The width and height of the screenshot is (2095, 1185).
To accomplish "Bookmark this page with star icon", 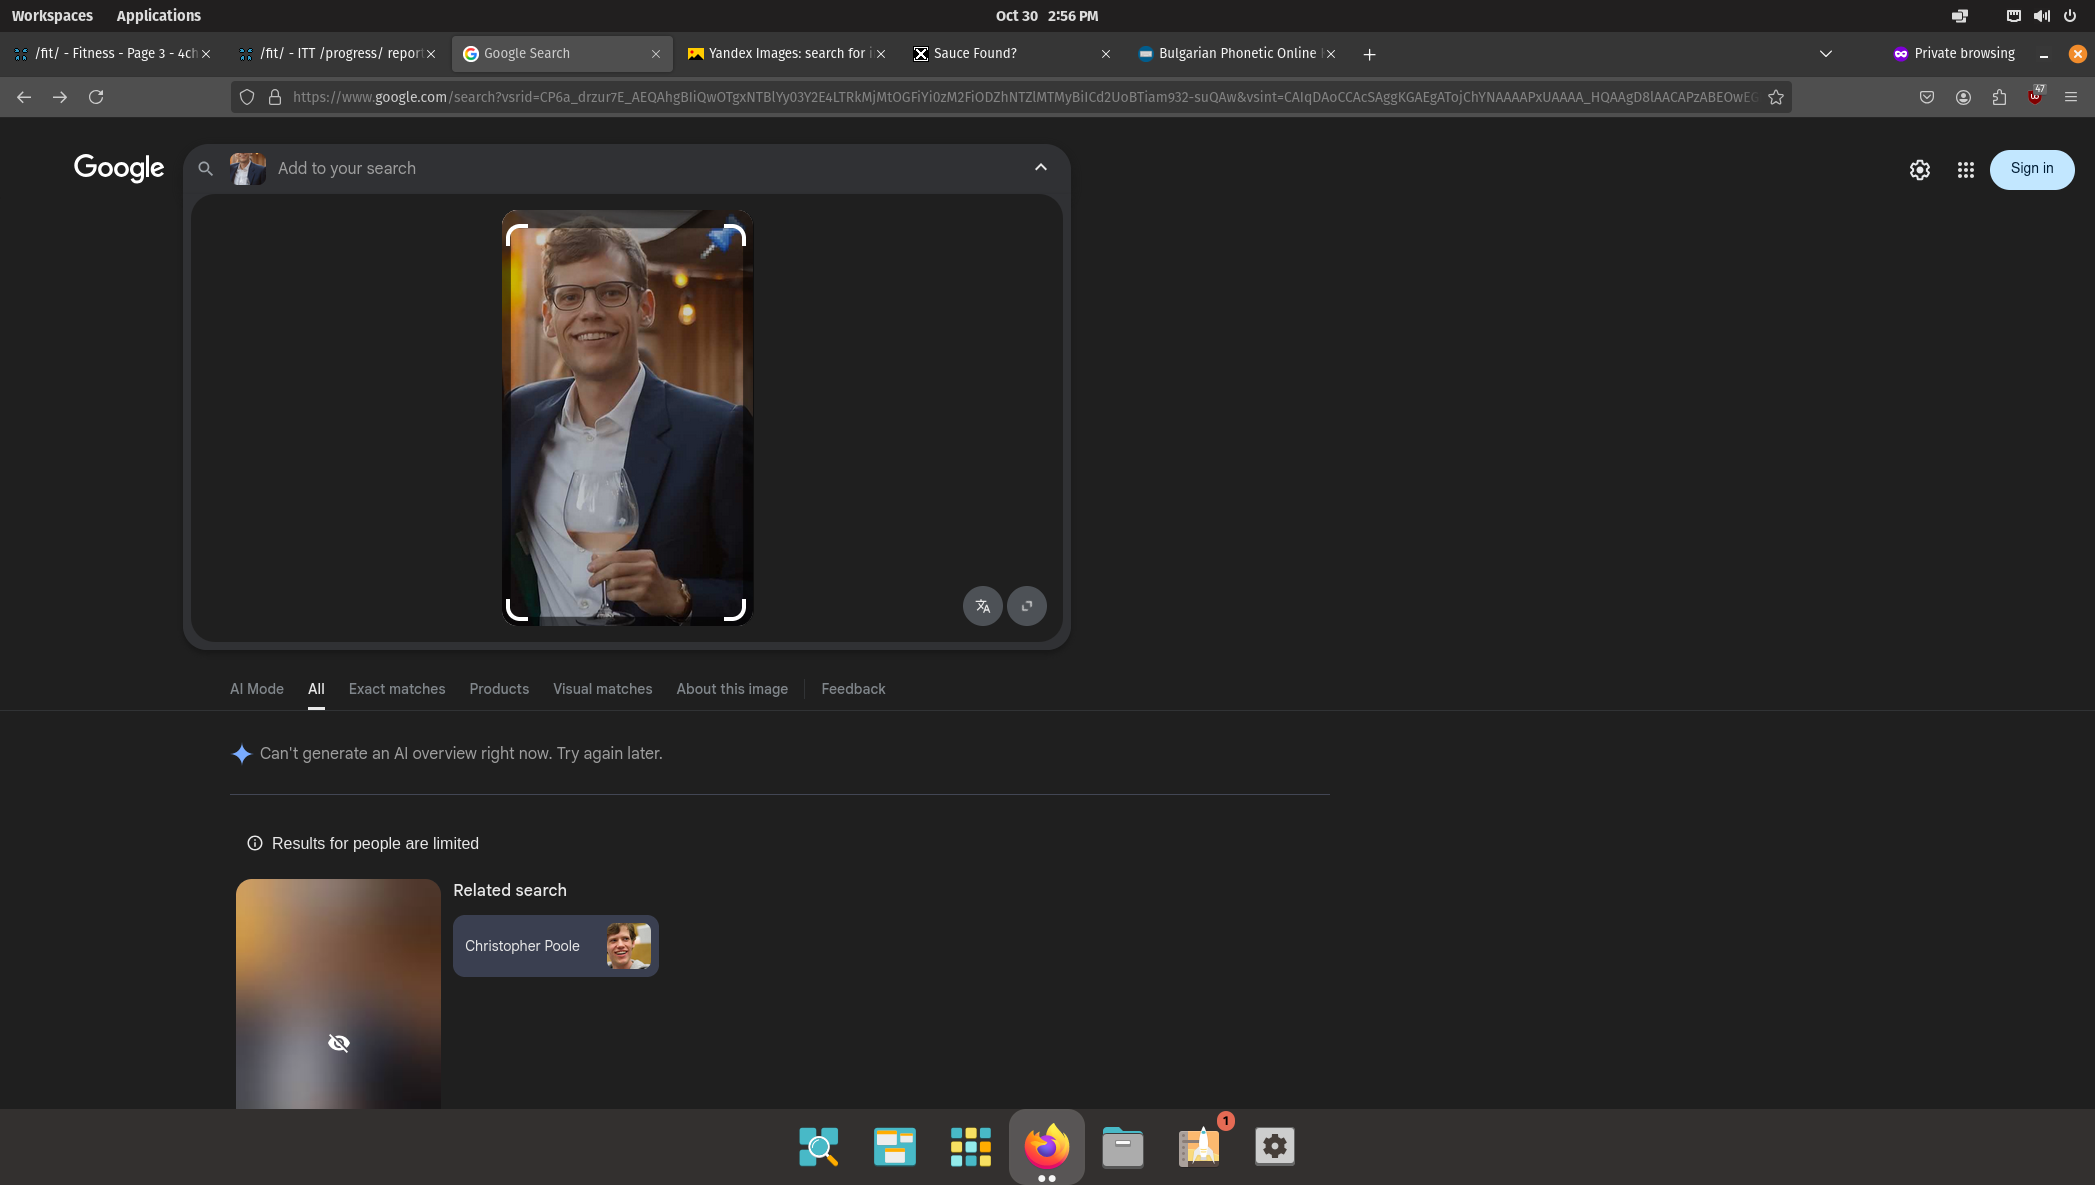I will click(1775, 97).
